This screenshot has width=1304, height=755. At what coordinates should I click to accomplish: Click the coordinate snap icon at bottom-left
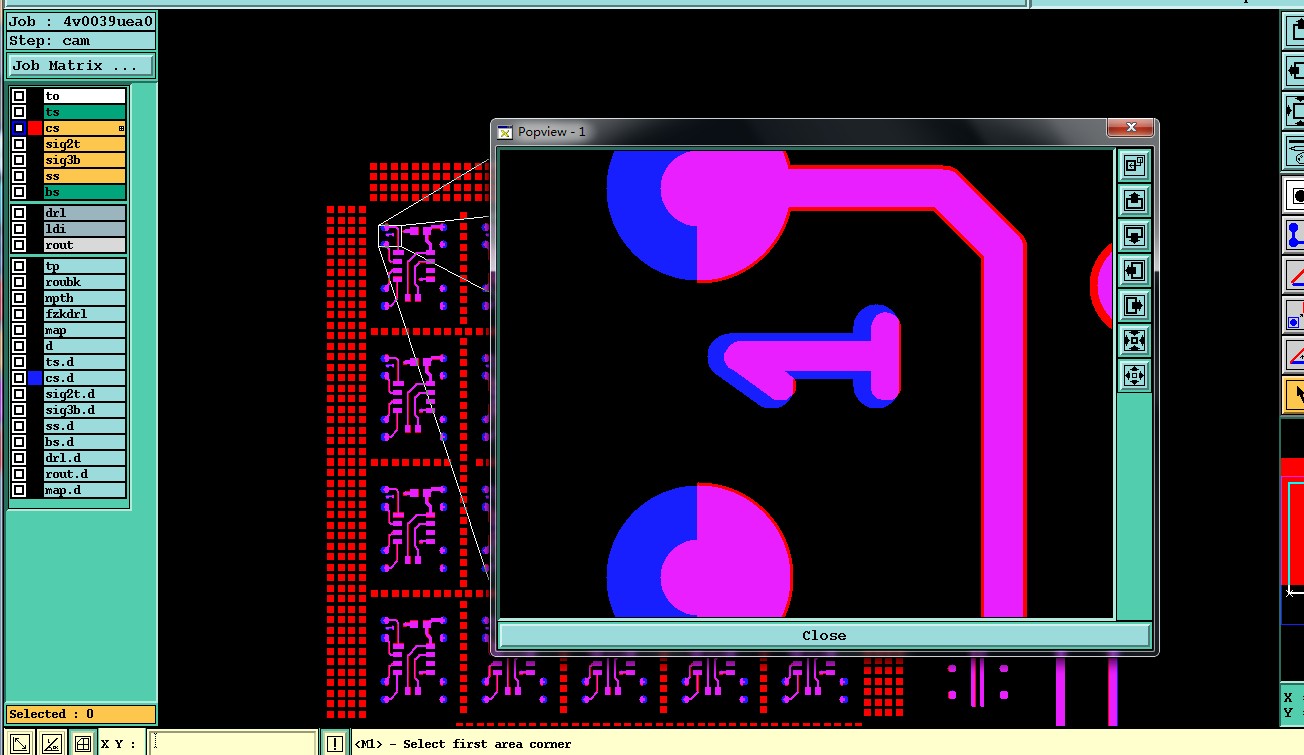click(x=20, y=743)
